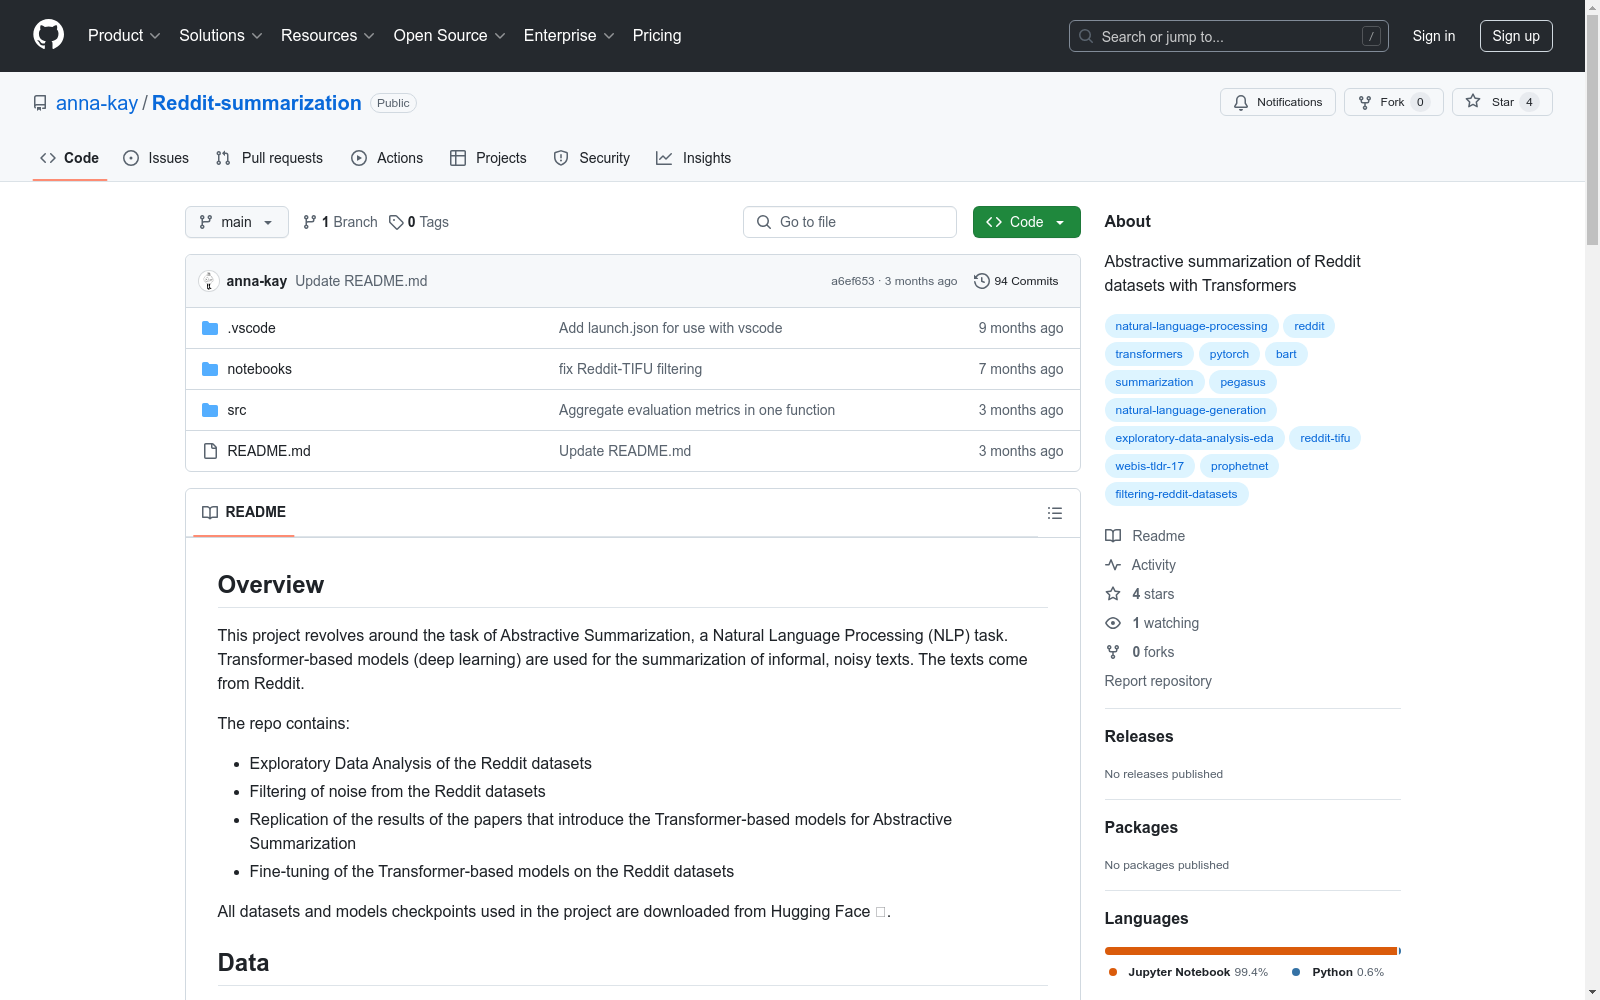Image resolution: width=1600 pixels, height=1000 pixels.
Task: Open the reddit-tifu topic tag
Action: (x=1325, y=438)
